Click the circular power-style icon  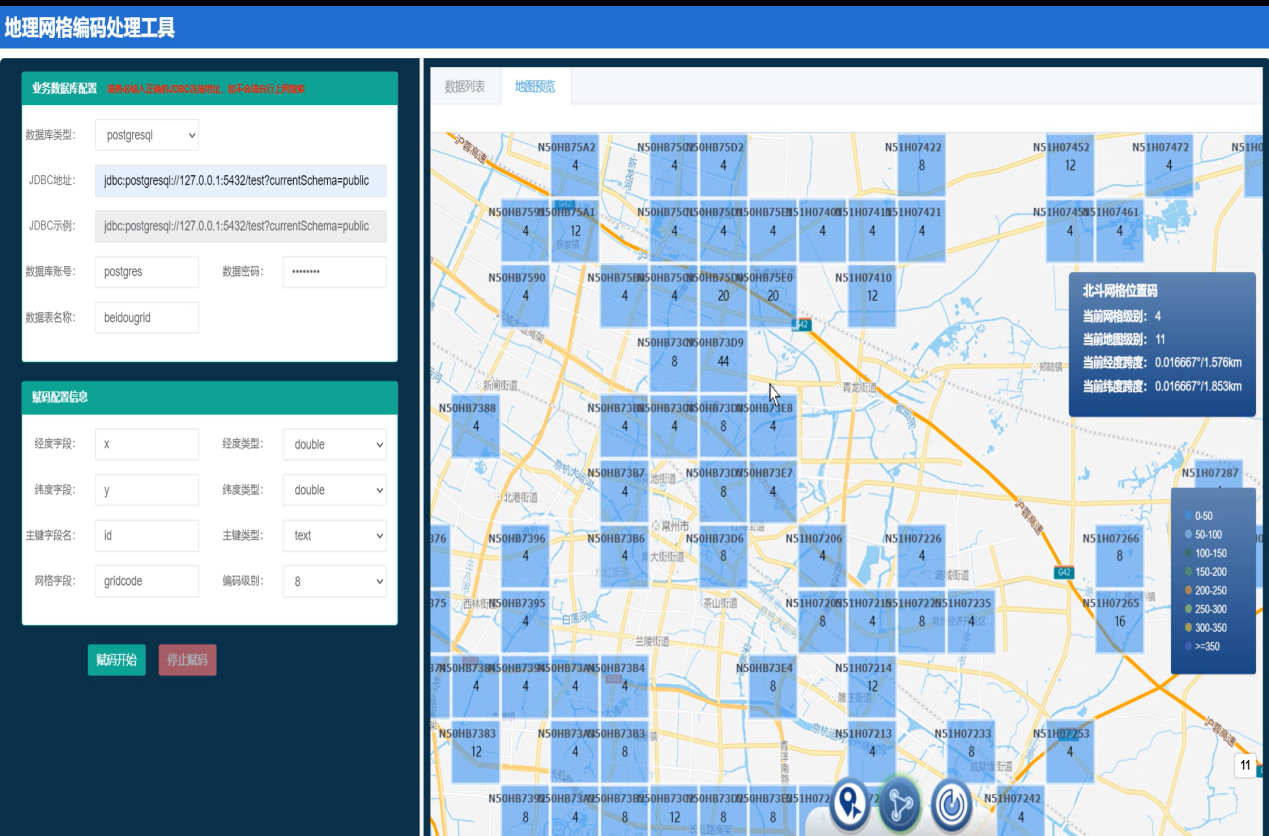coord(950,804)
